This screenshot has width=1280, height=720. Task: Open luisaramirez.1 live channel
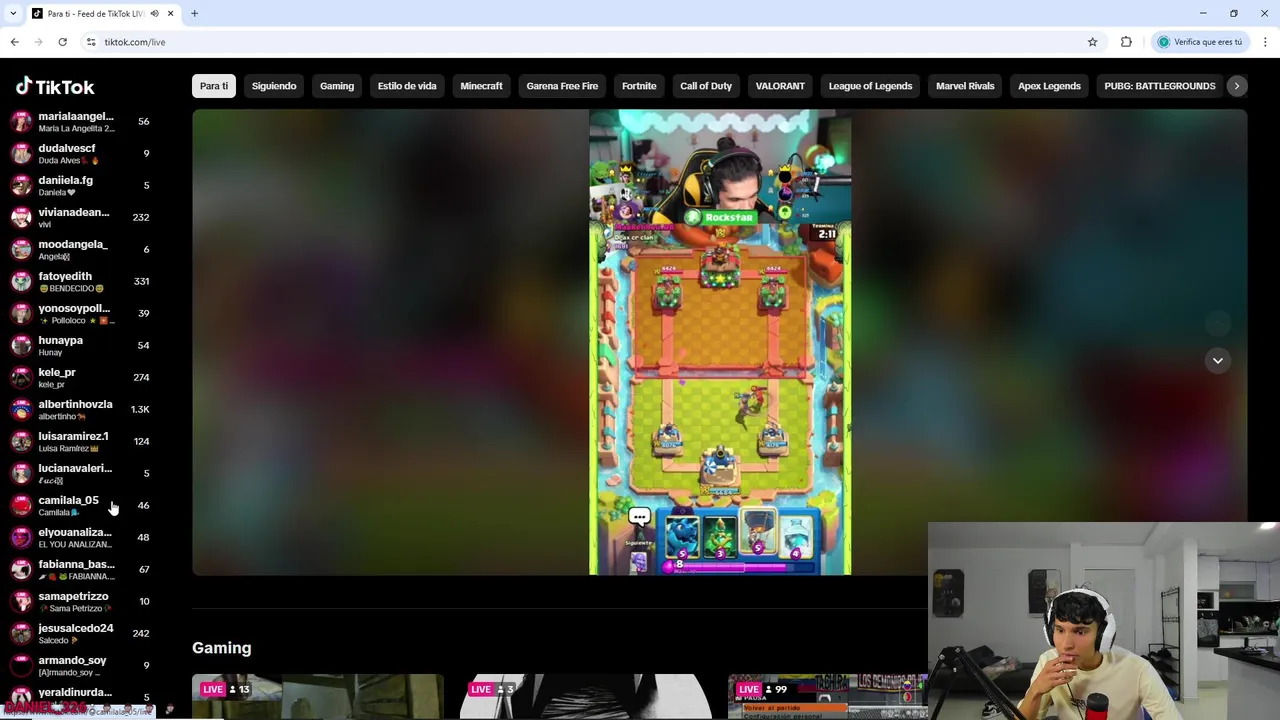click(80, 442)
